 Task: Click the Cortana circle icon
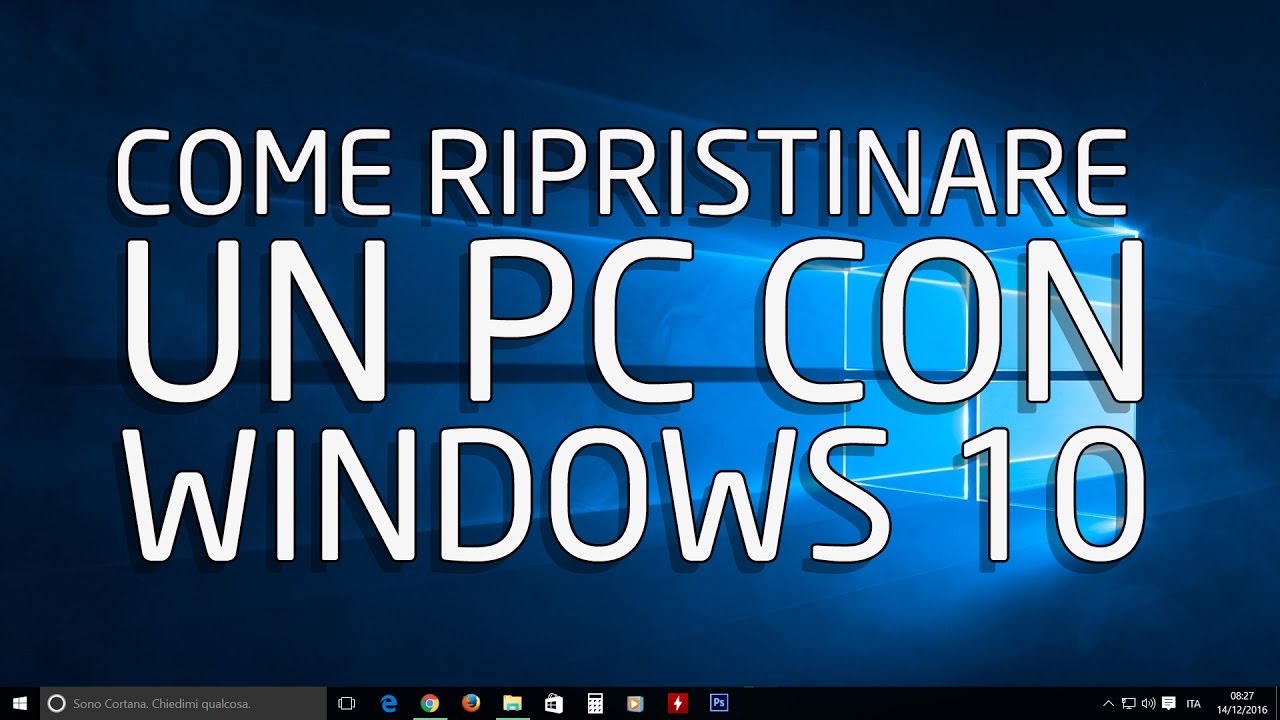click(x=57, y=703)
